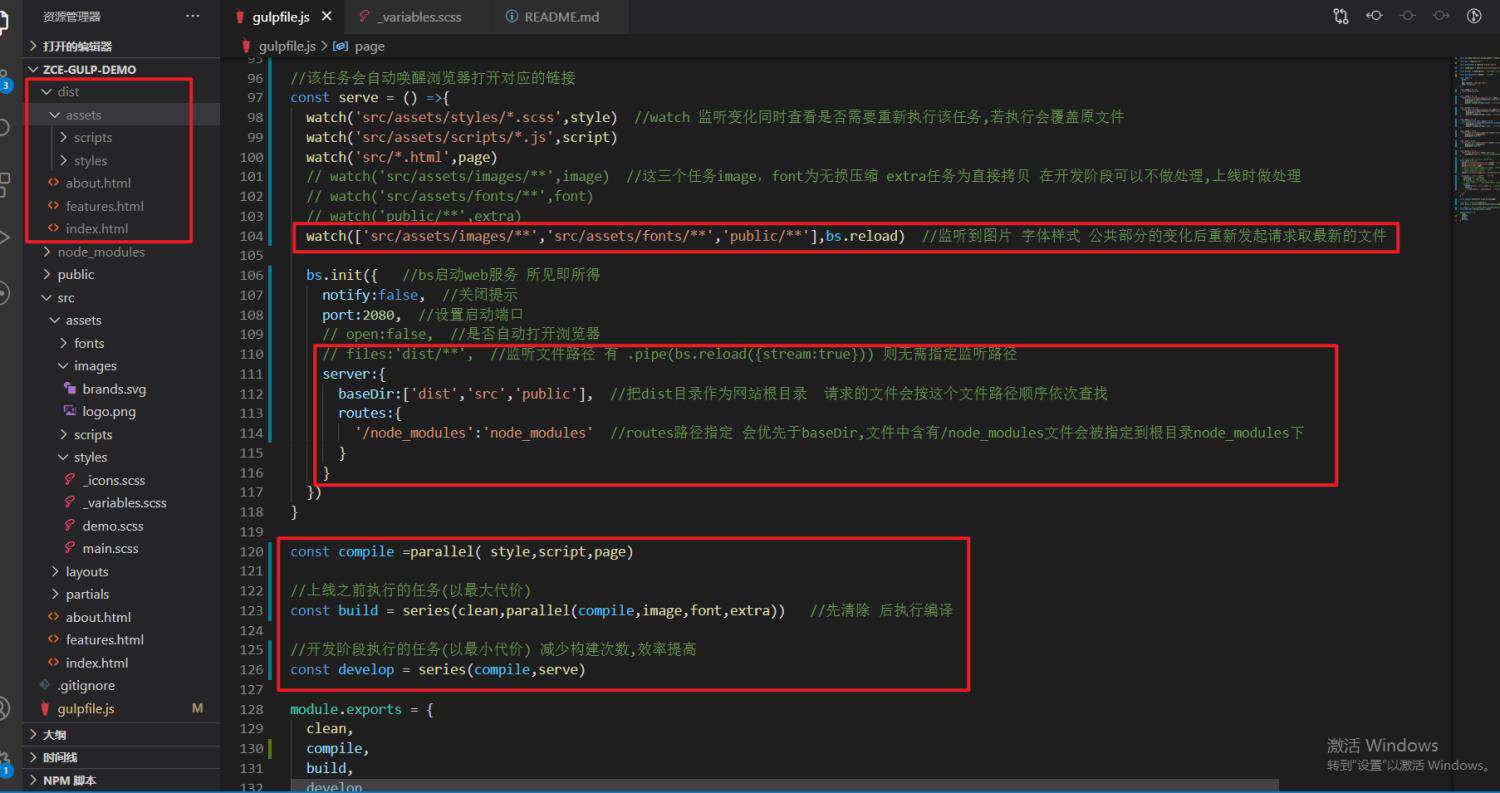Open the Extensions view icon

[5, 183]
